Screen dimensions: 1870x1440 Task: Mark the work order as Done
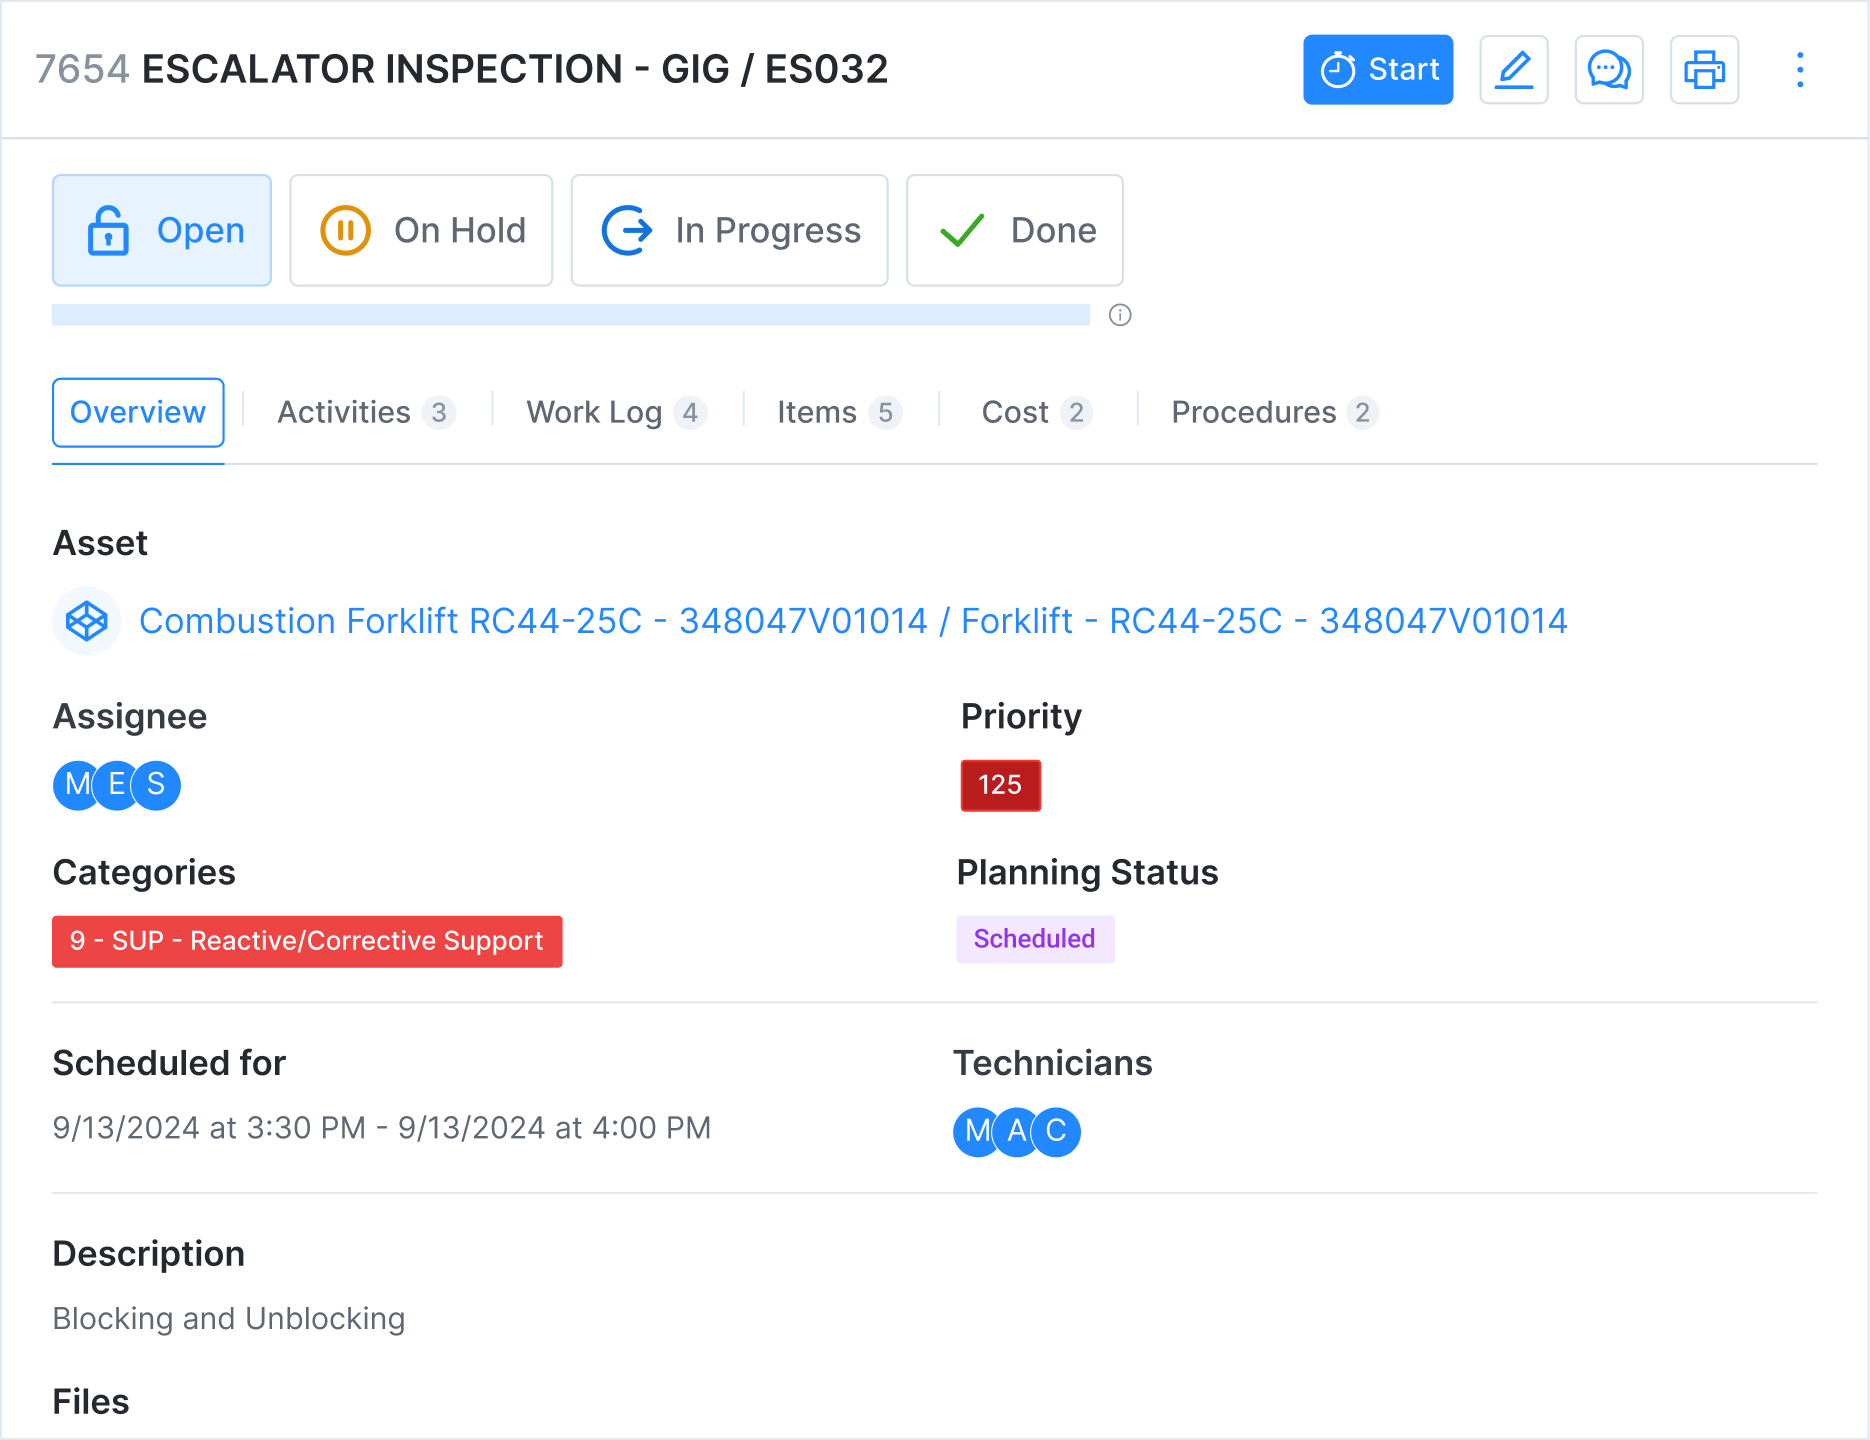[x=1014, y=230]
